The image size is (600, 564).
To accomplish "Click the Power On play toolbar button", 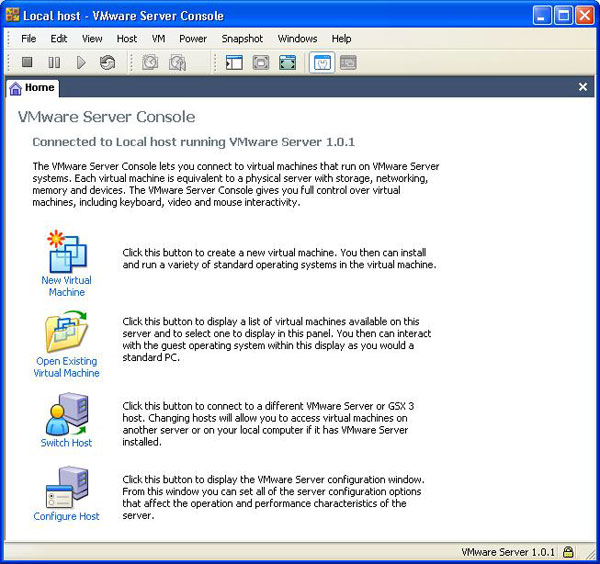I will (81, 62).
